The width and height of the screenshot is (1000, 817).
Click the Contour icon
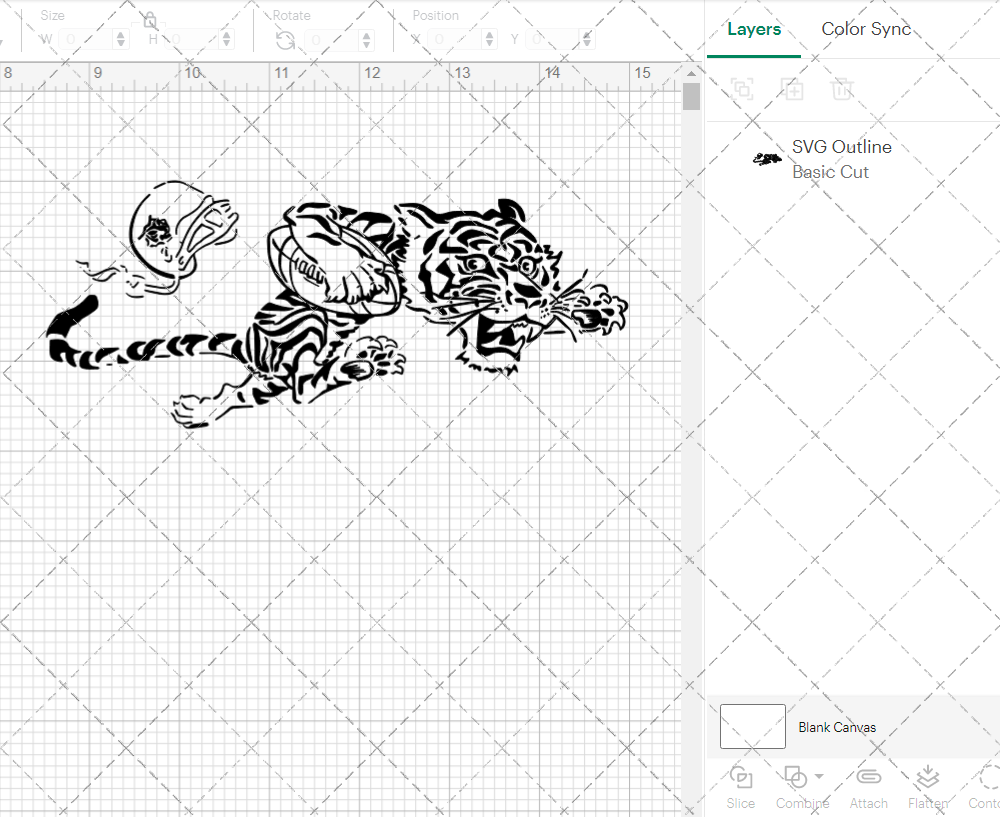click(988, 777)
